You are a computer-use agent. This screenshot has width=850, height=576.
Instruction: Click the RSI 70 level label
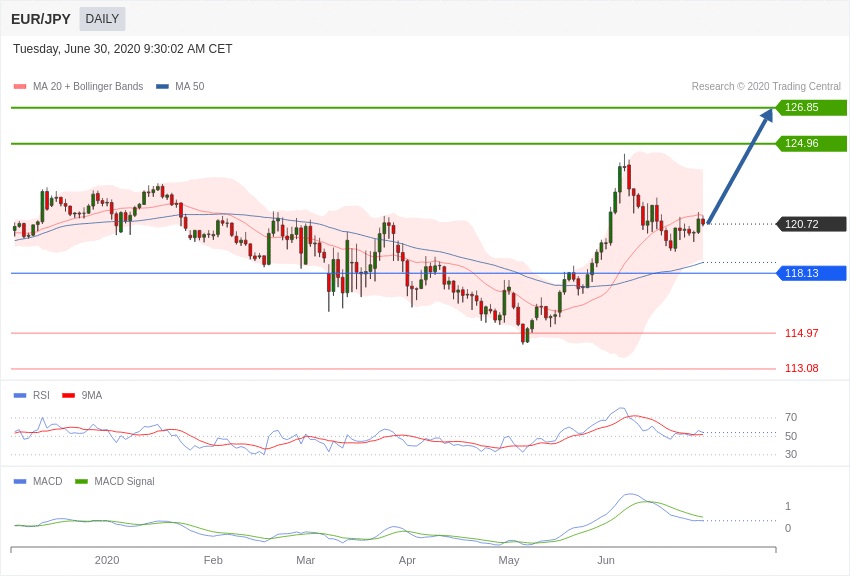[790, 417]
